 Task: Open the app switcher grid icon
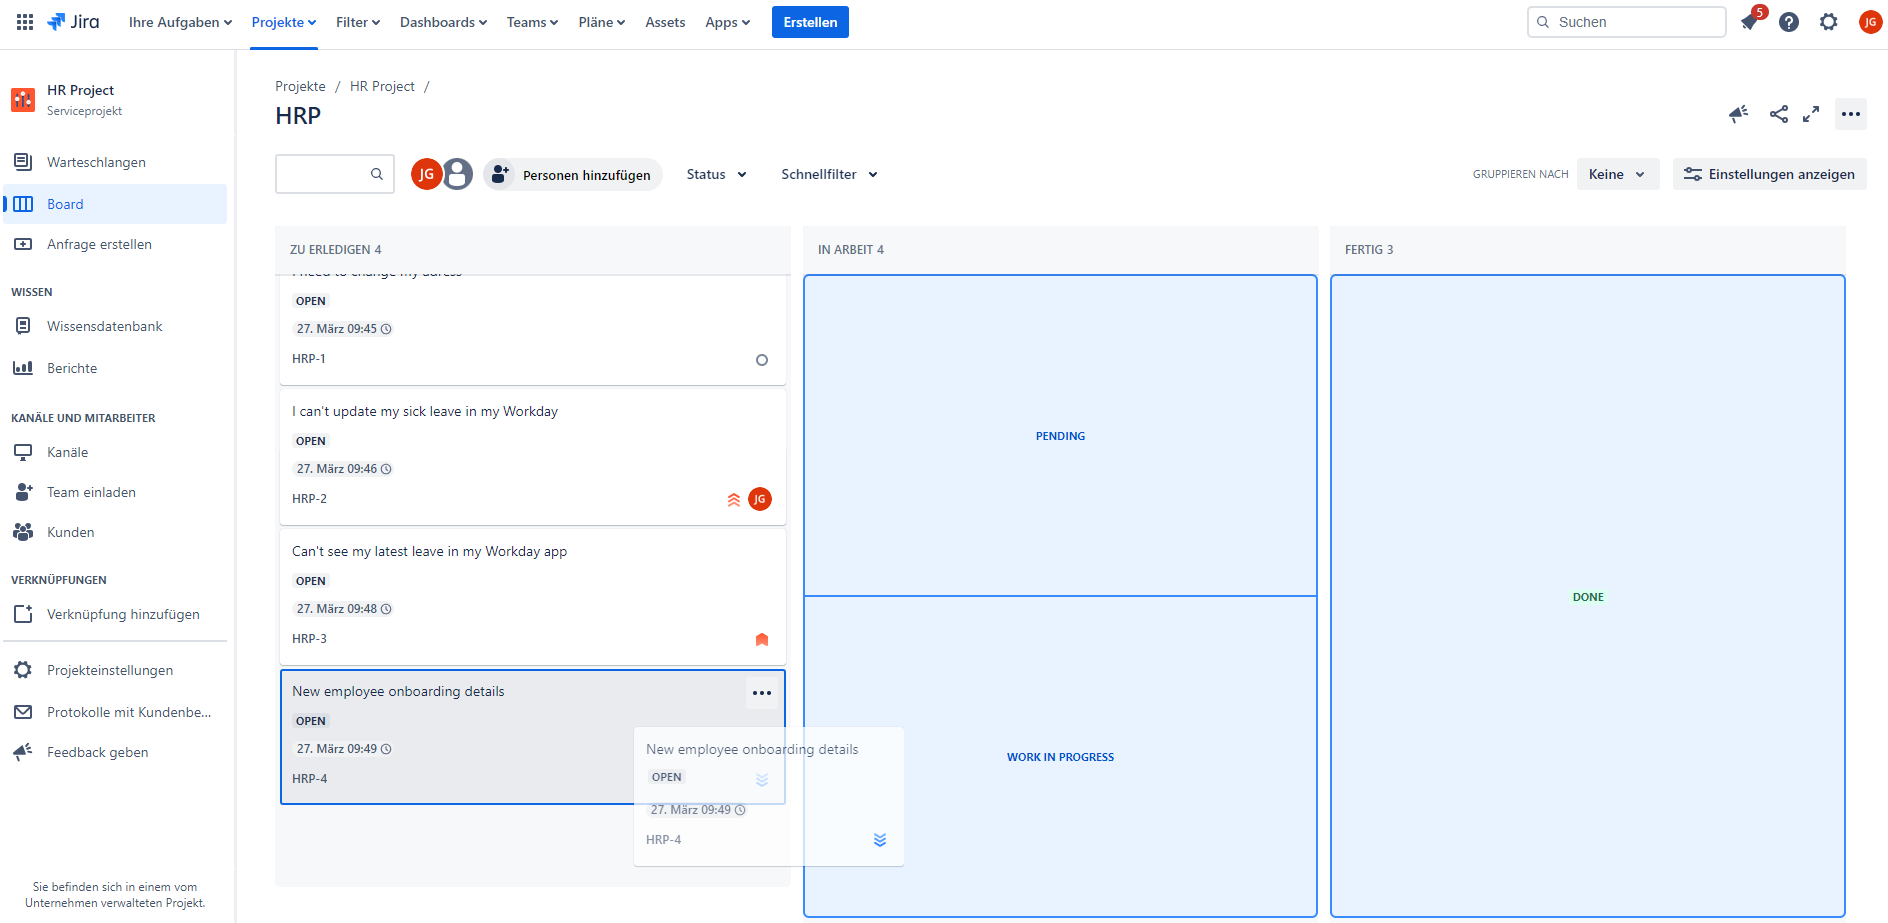[x=25, y=22]
